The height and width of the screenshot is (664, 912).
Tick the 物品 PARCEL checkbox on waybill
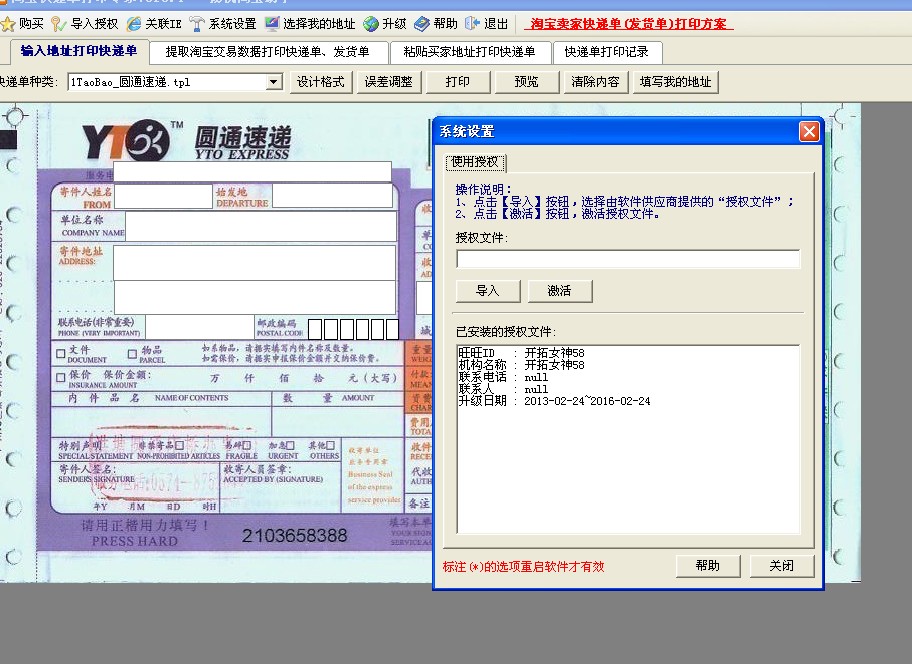133,353
